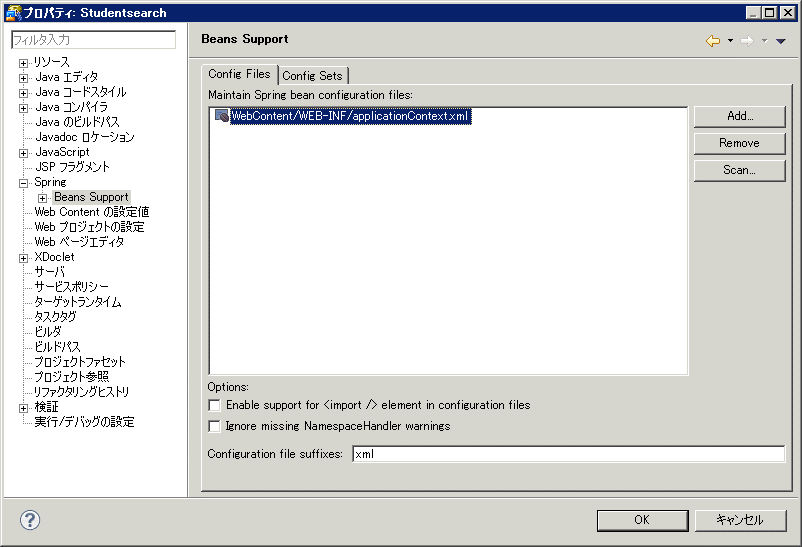The image size is (802, 547).
Task: Click the applicationContext.xml bean file icon
Action: 221,116
